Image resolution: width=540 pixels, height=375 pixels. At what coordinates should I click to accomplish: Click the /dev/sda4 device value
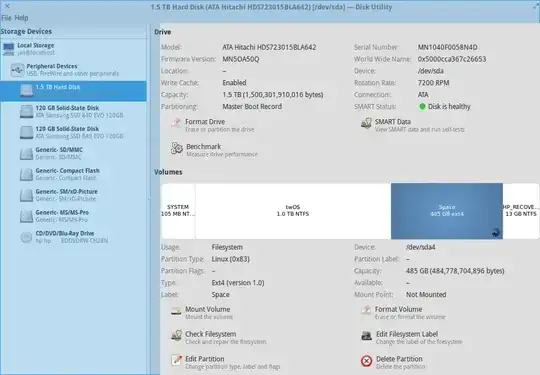click(420, 247)
